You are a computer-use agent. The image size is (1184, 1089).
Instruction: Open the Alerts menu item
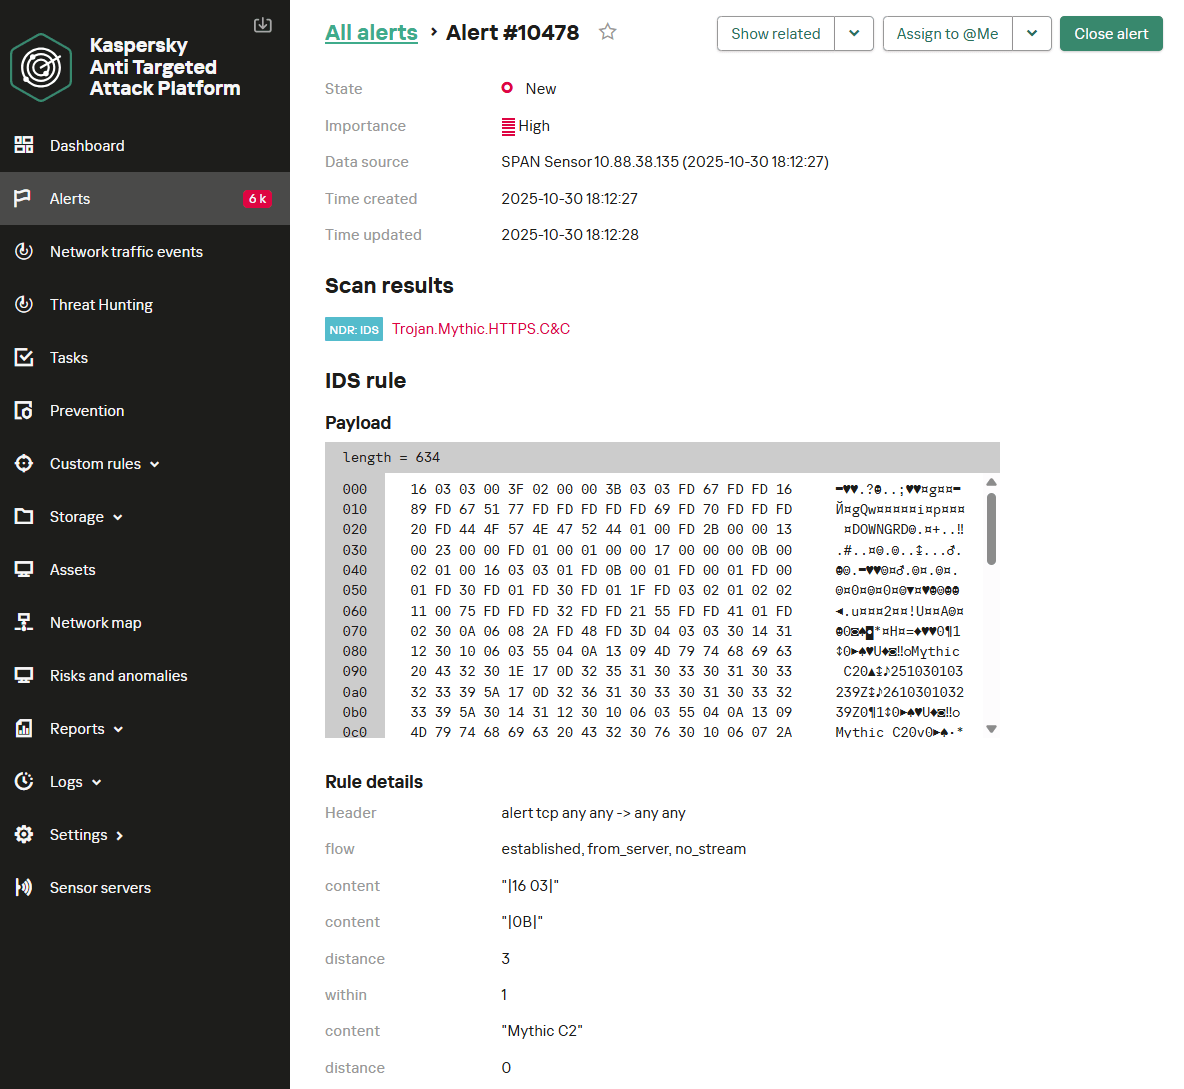(70, 198)
